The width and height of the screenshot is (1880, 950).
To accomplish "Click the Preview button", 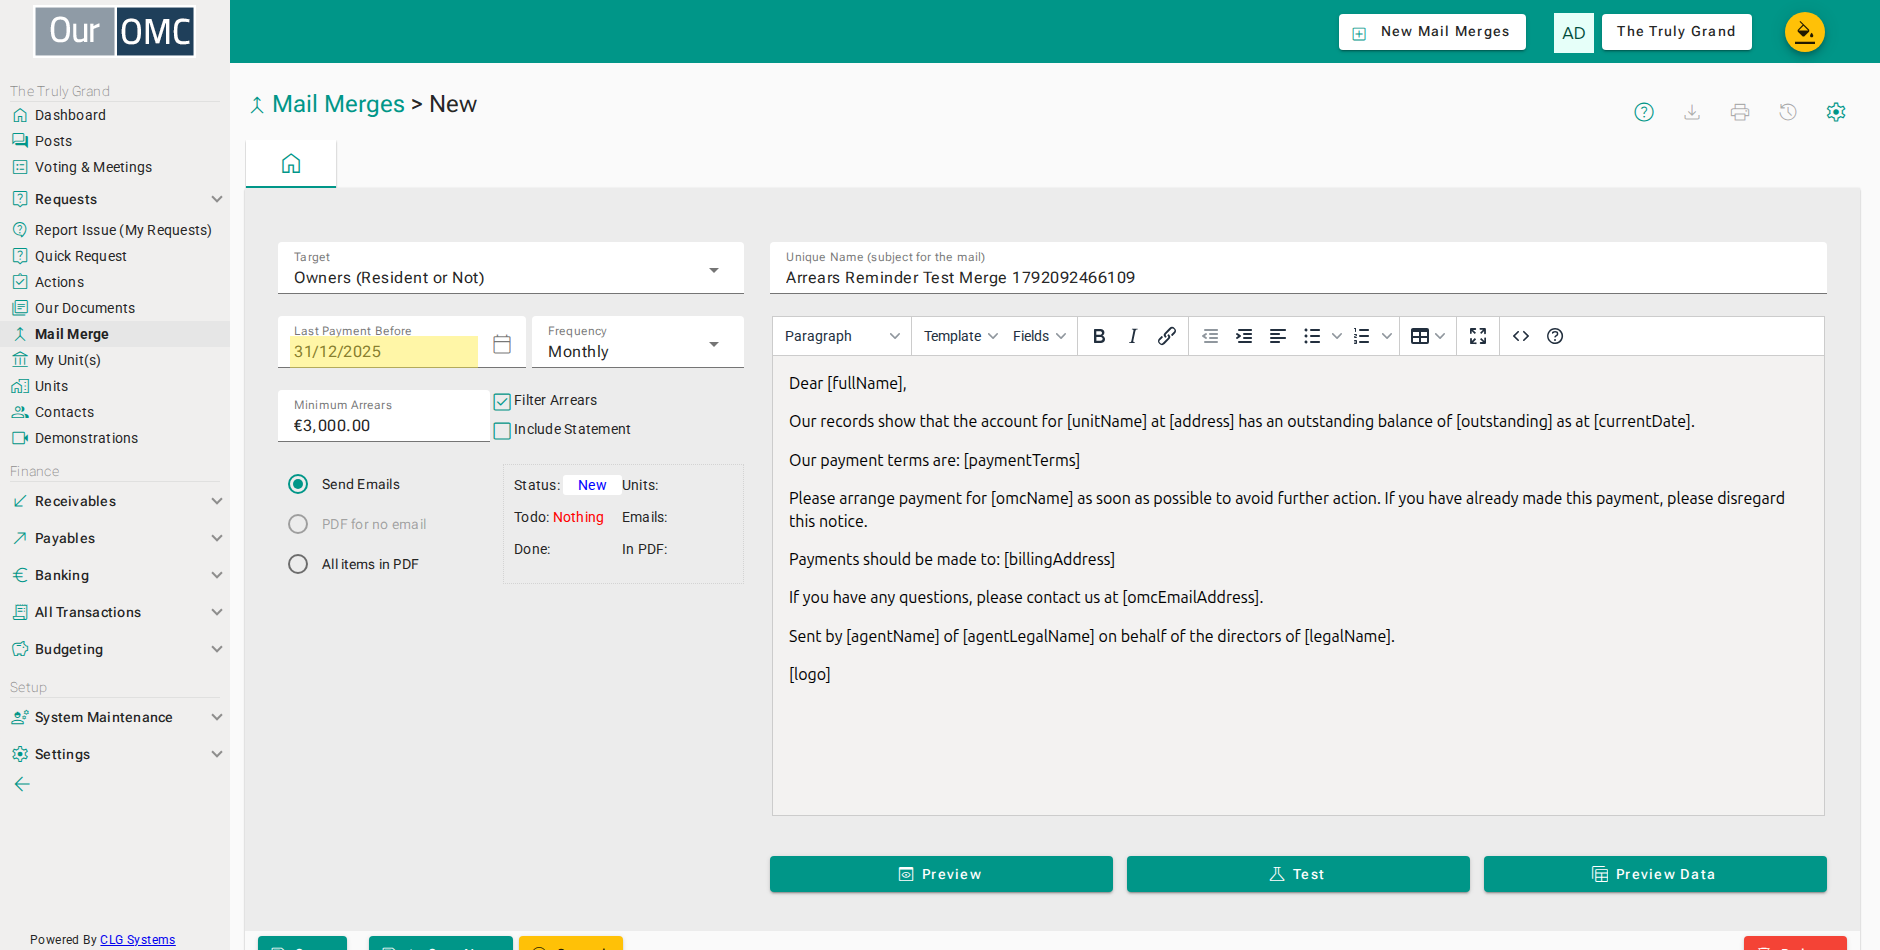I will tap(941, 874).
